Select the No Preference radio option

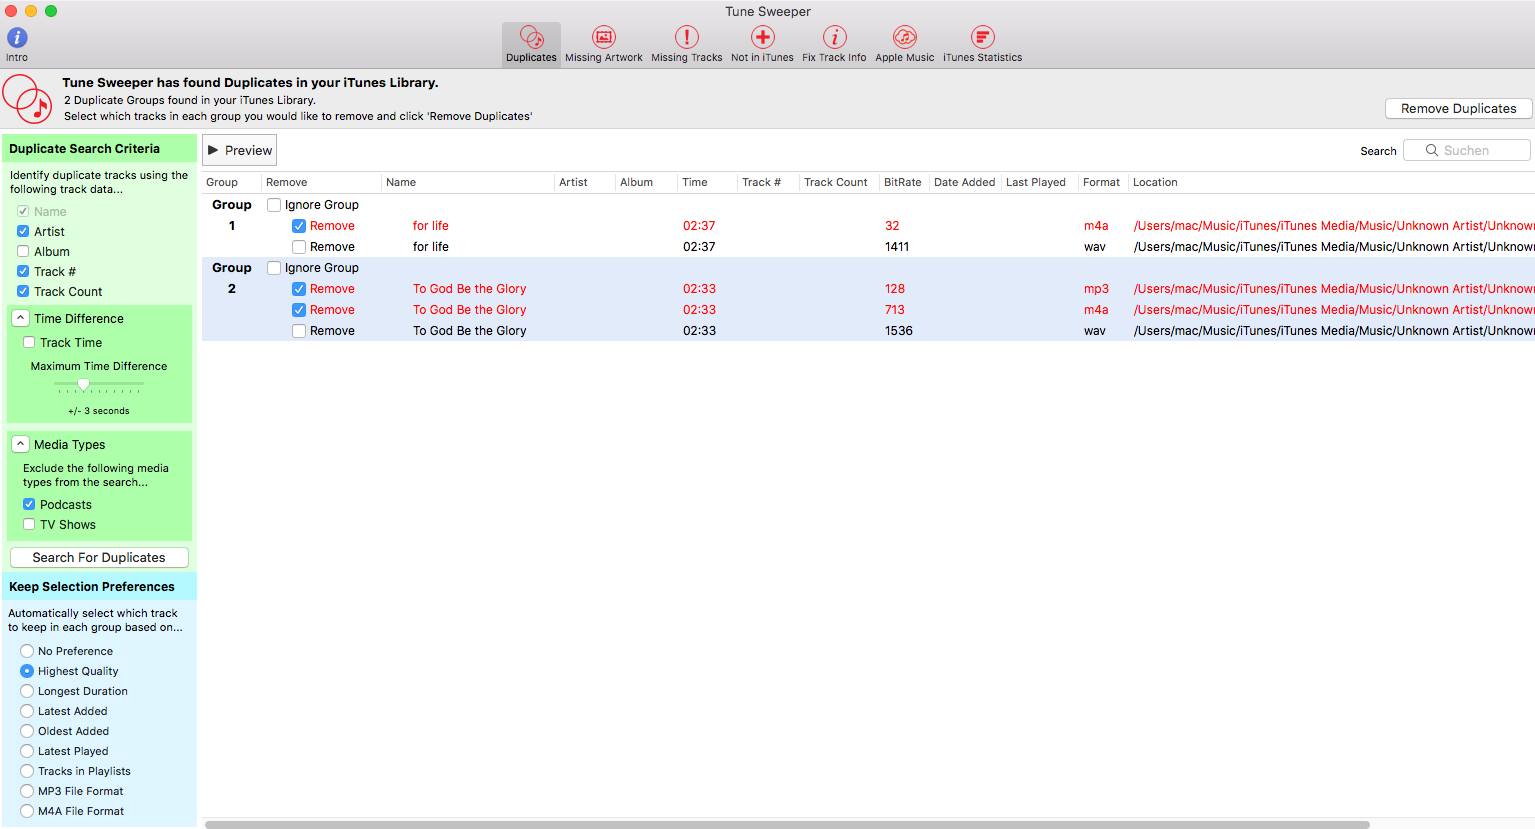pos(27,651)
